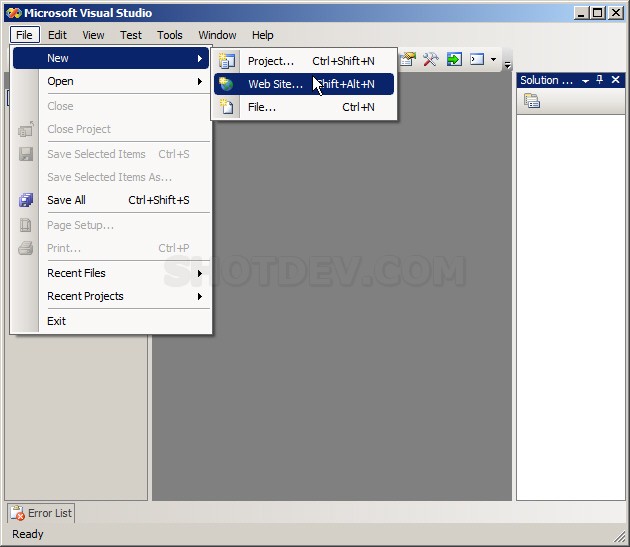Click Page Setup... menu item
The height and width of the screenshot is (547, 630).
point(111,225)
